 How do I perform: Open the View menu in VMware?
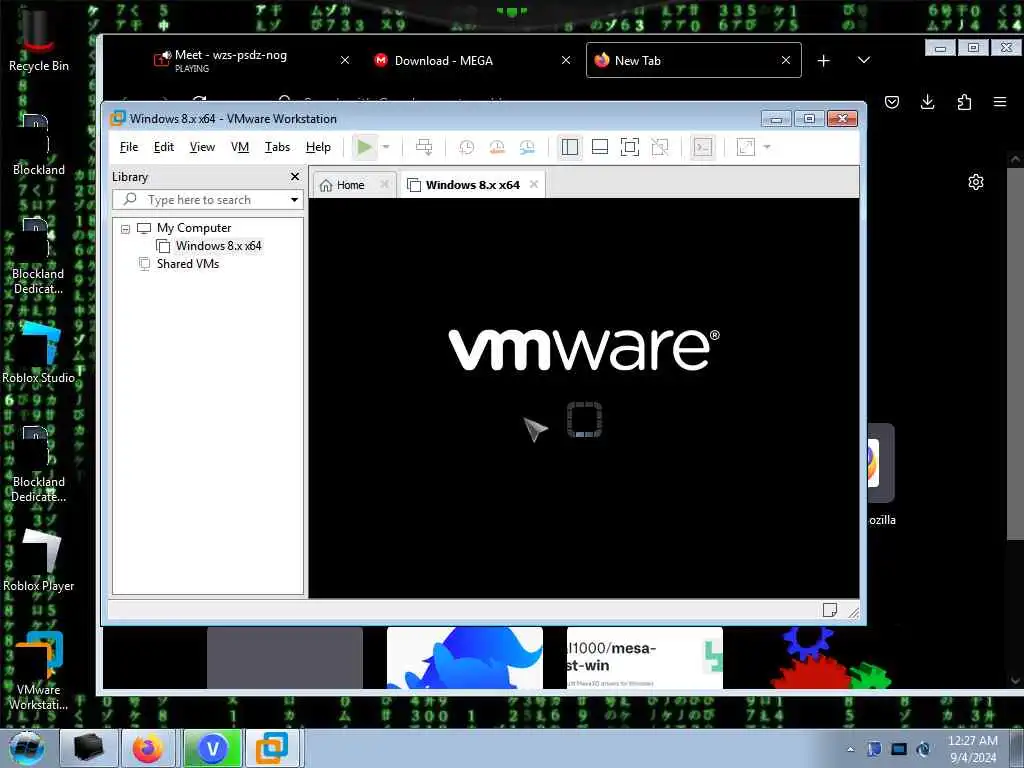(202, 147)
